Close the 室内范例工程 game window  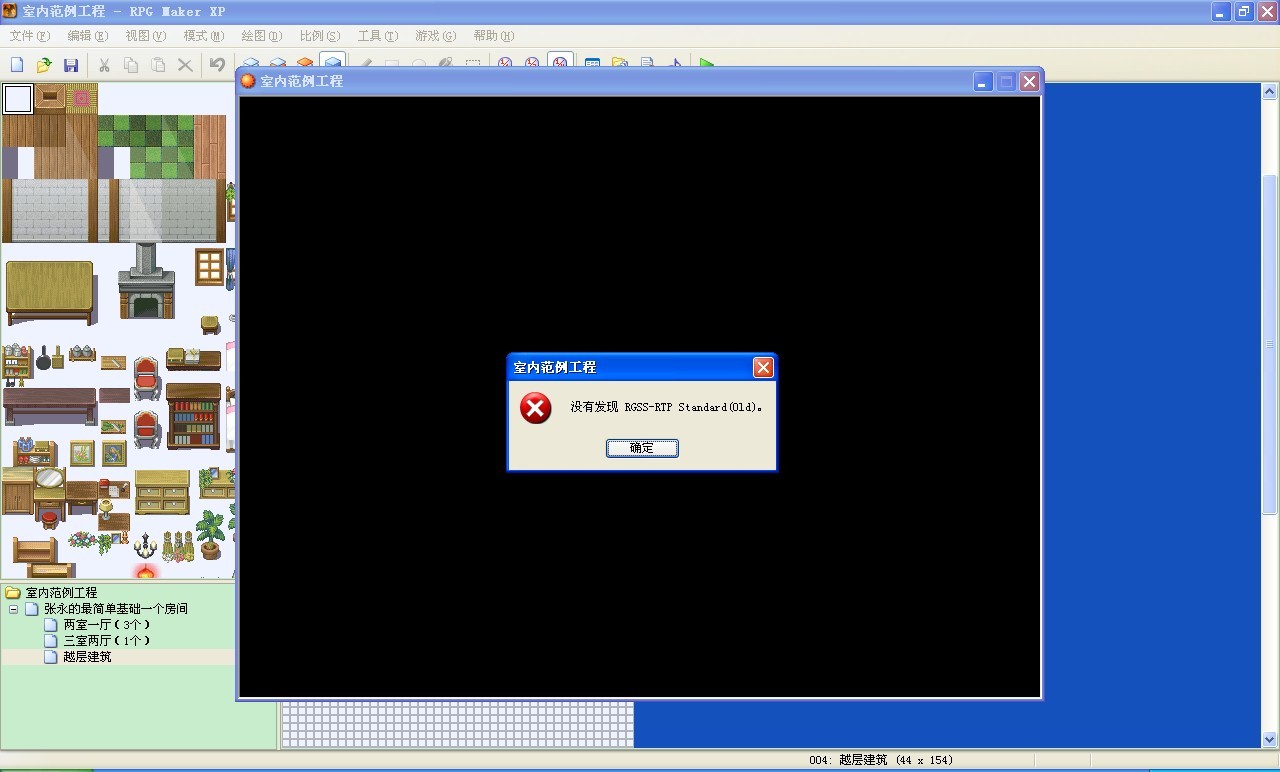[x=1029, y=82]
